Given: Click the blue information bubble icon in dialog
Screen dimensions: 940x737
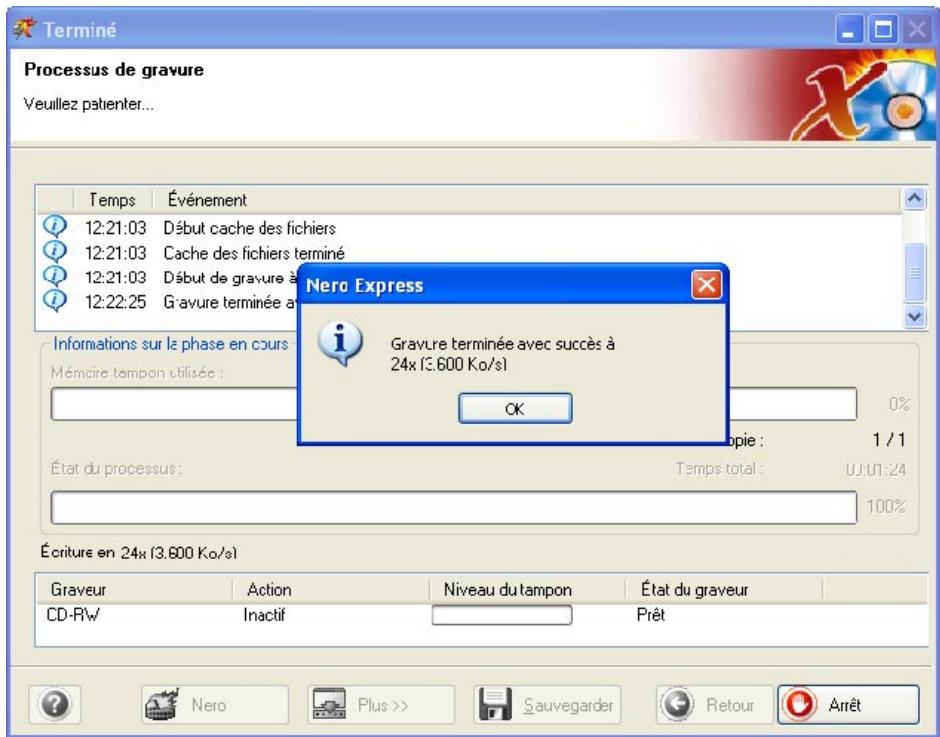Looking at the screenshot, I should 341,344.
